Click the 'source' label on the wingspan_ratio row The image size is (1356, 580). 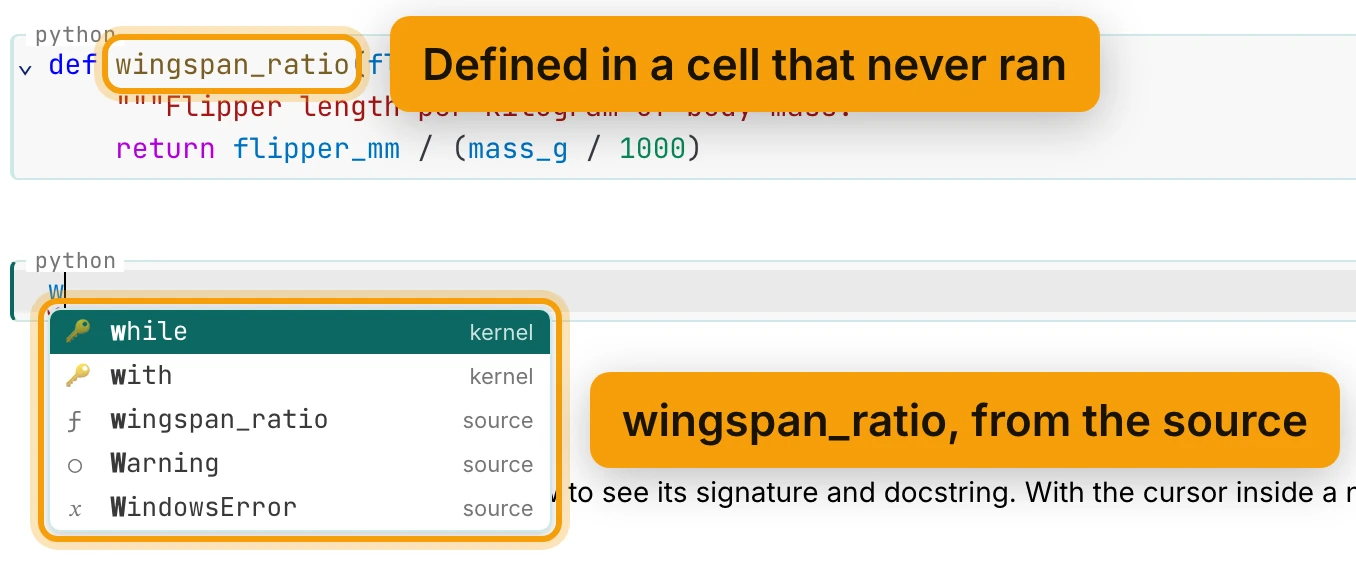coord(498,421)
